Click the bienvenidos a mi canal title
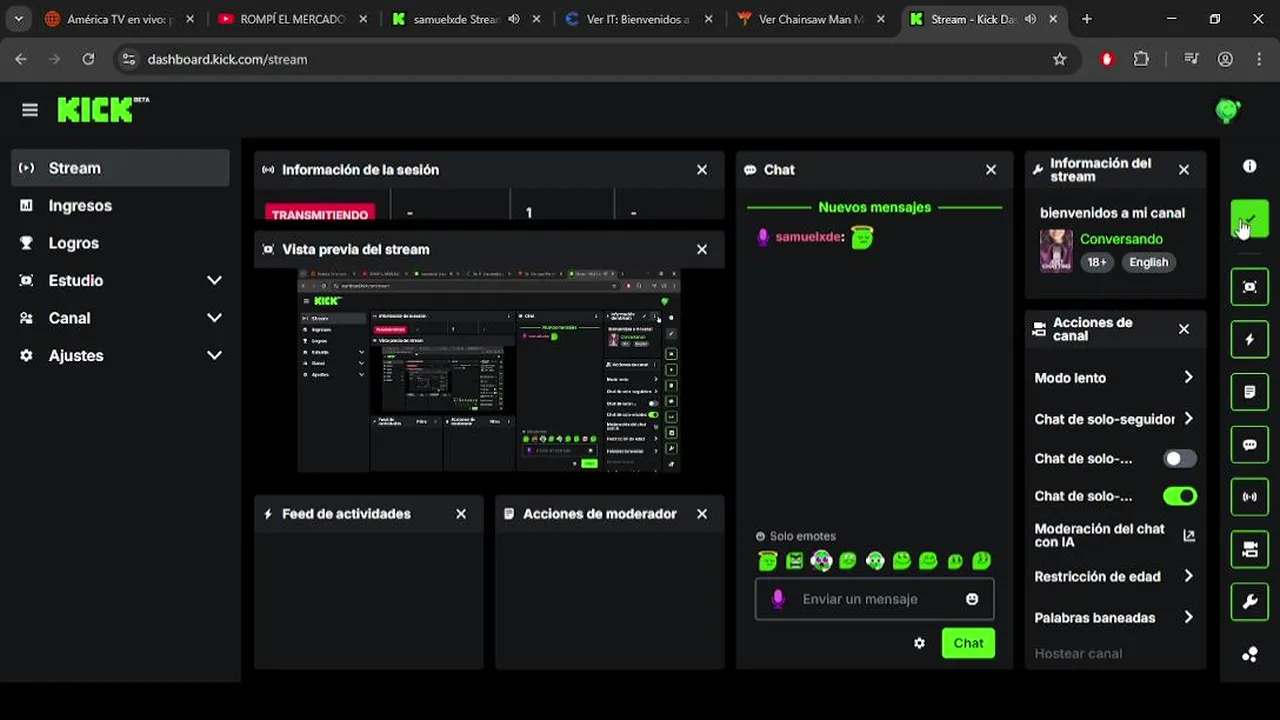Image resolution: width=1280 pixels, height=720 pixels. click(1112, 213)
